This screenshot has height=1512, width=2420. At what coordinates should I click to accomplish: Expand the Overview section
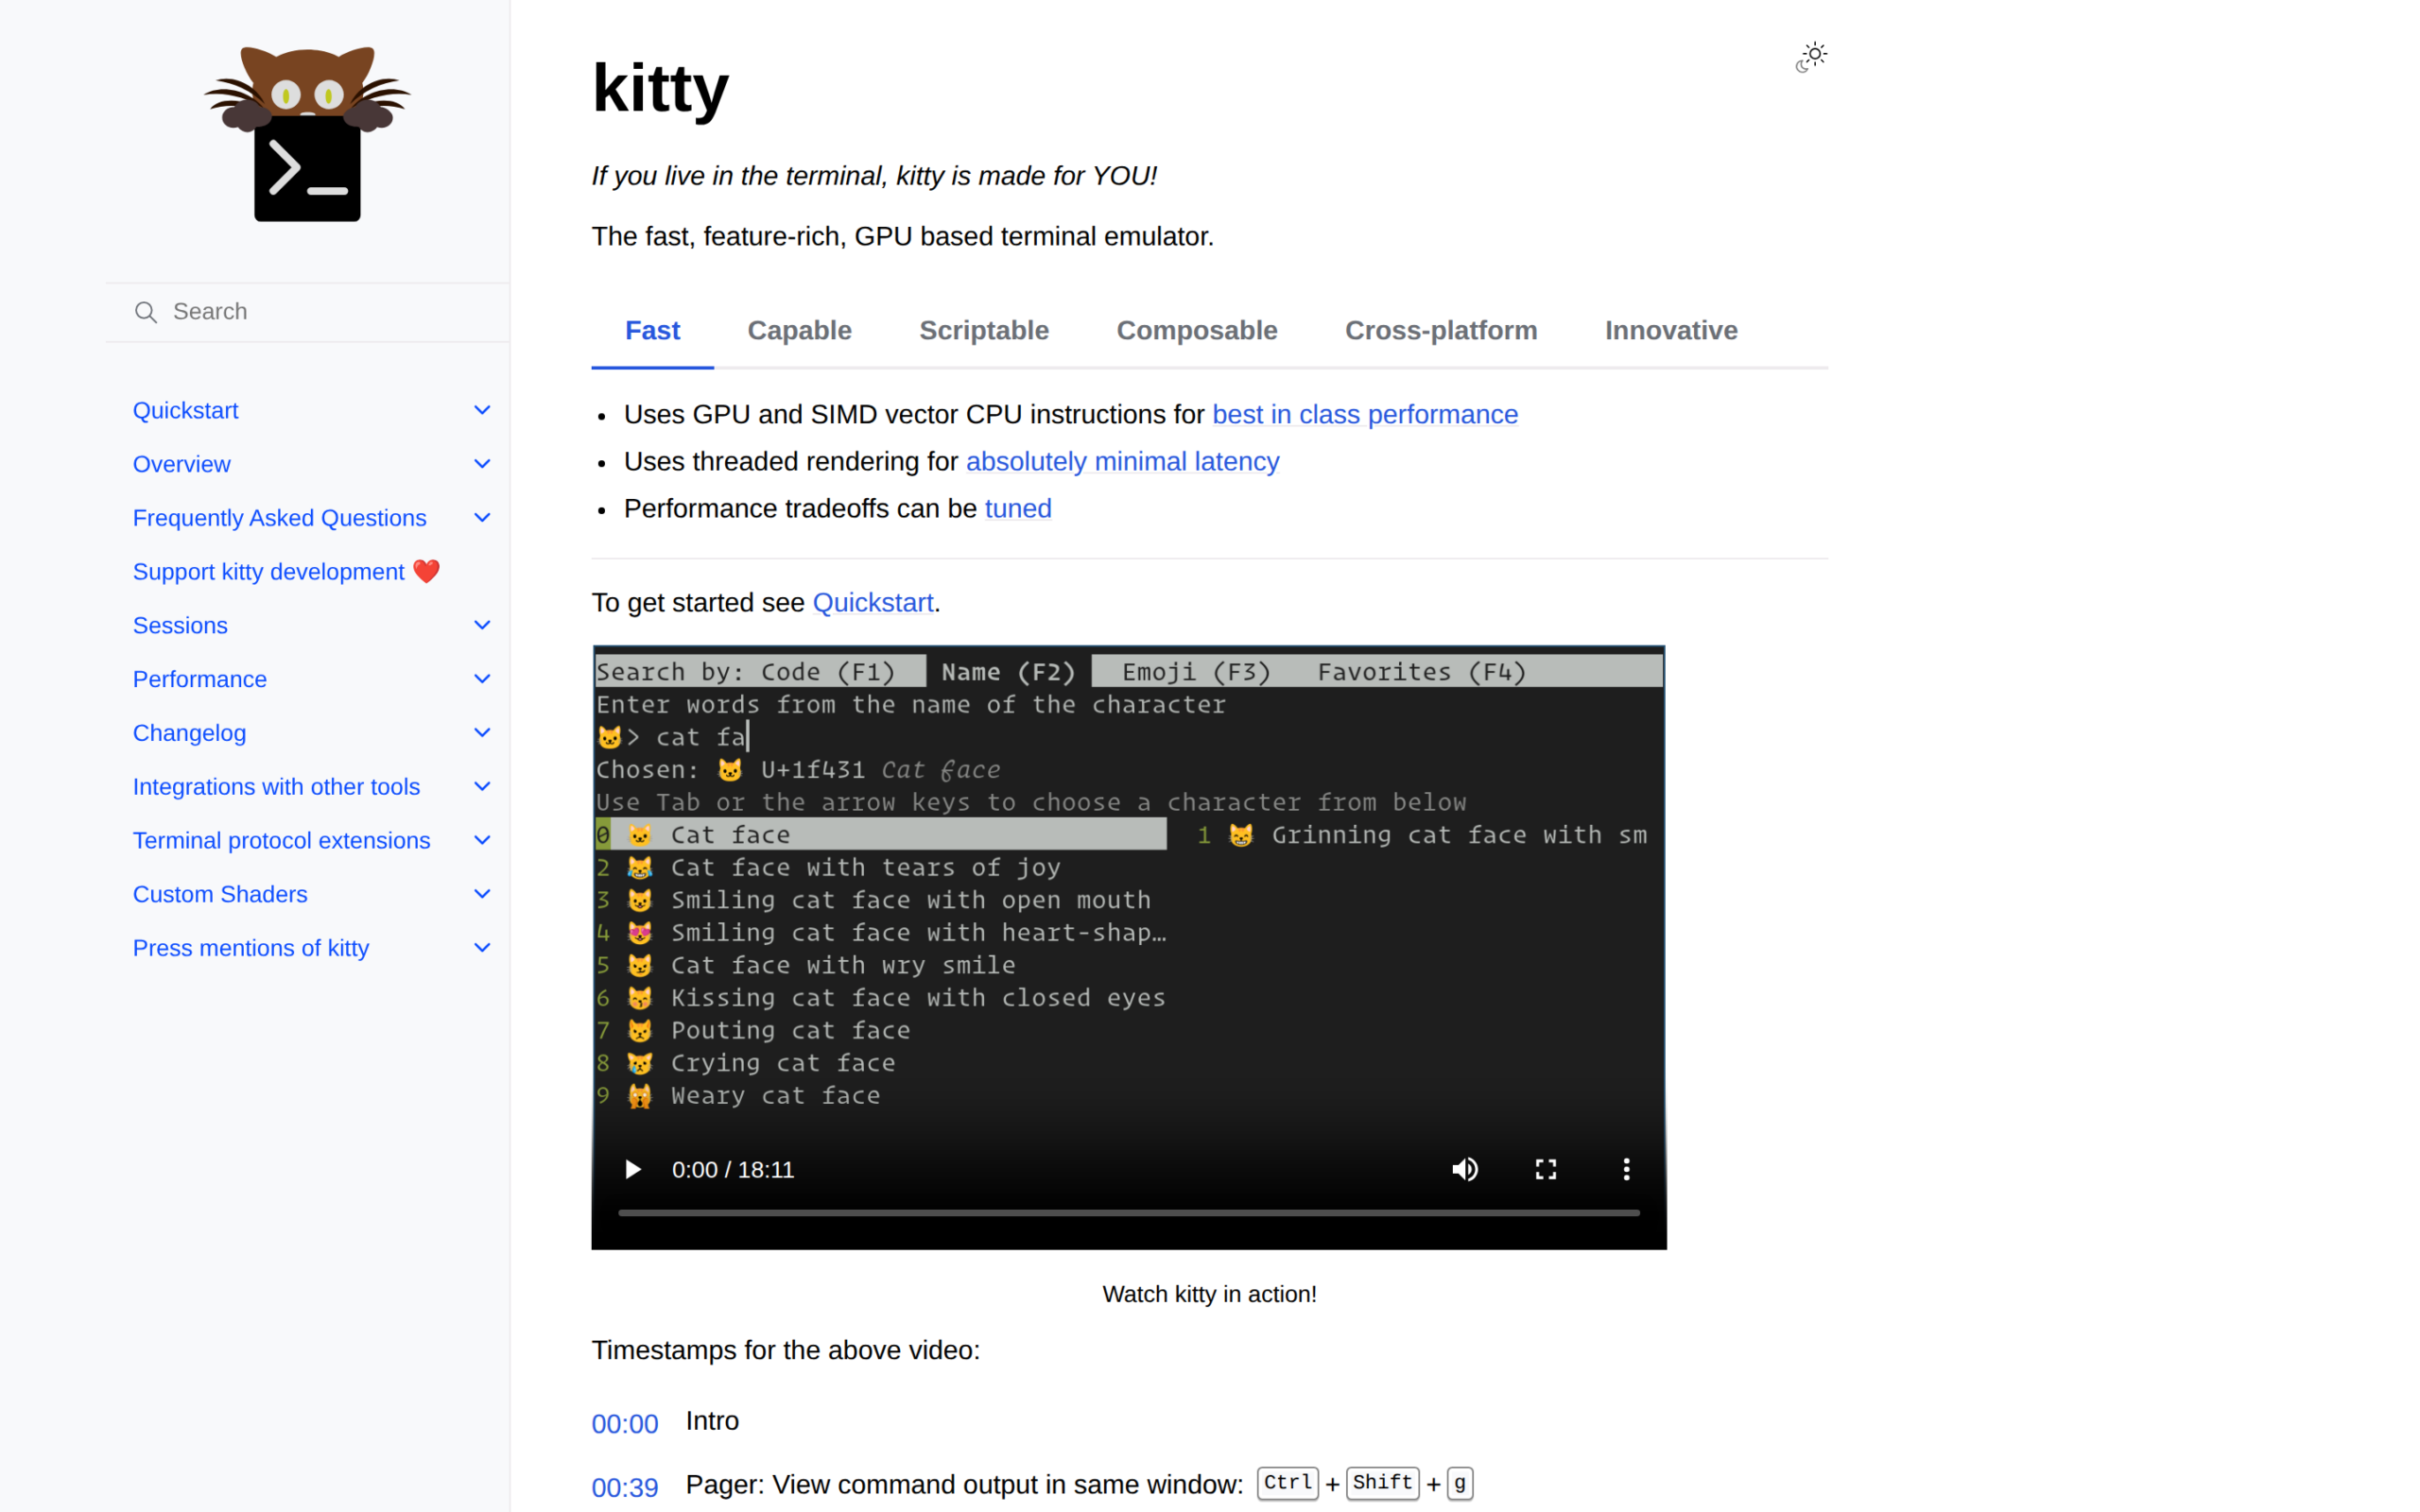tap(482, 464)
